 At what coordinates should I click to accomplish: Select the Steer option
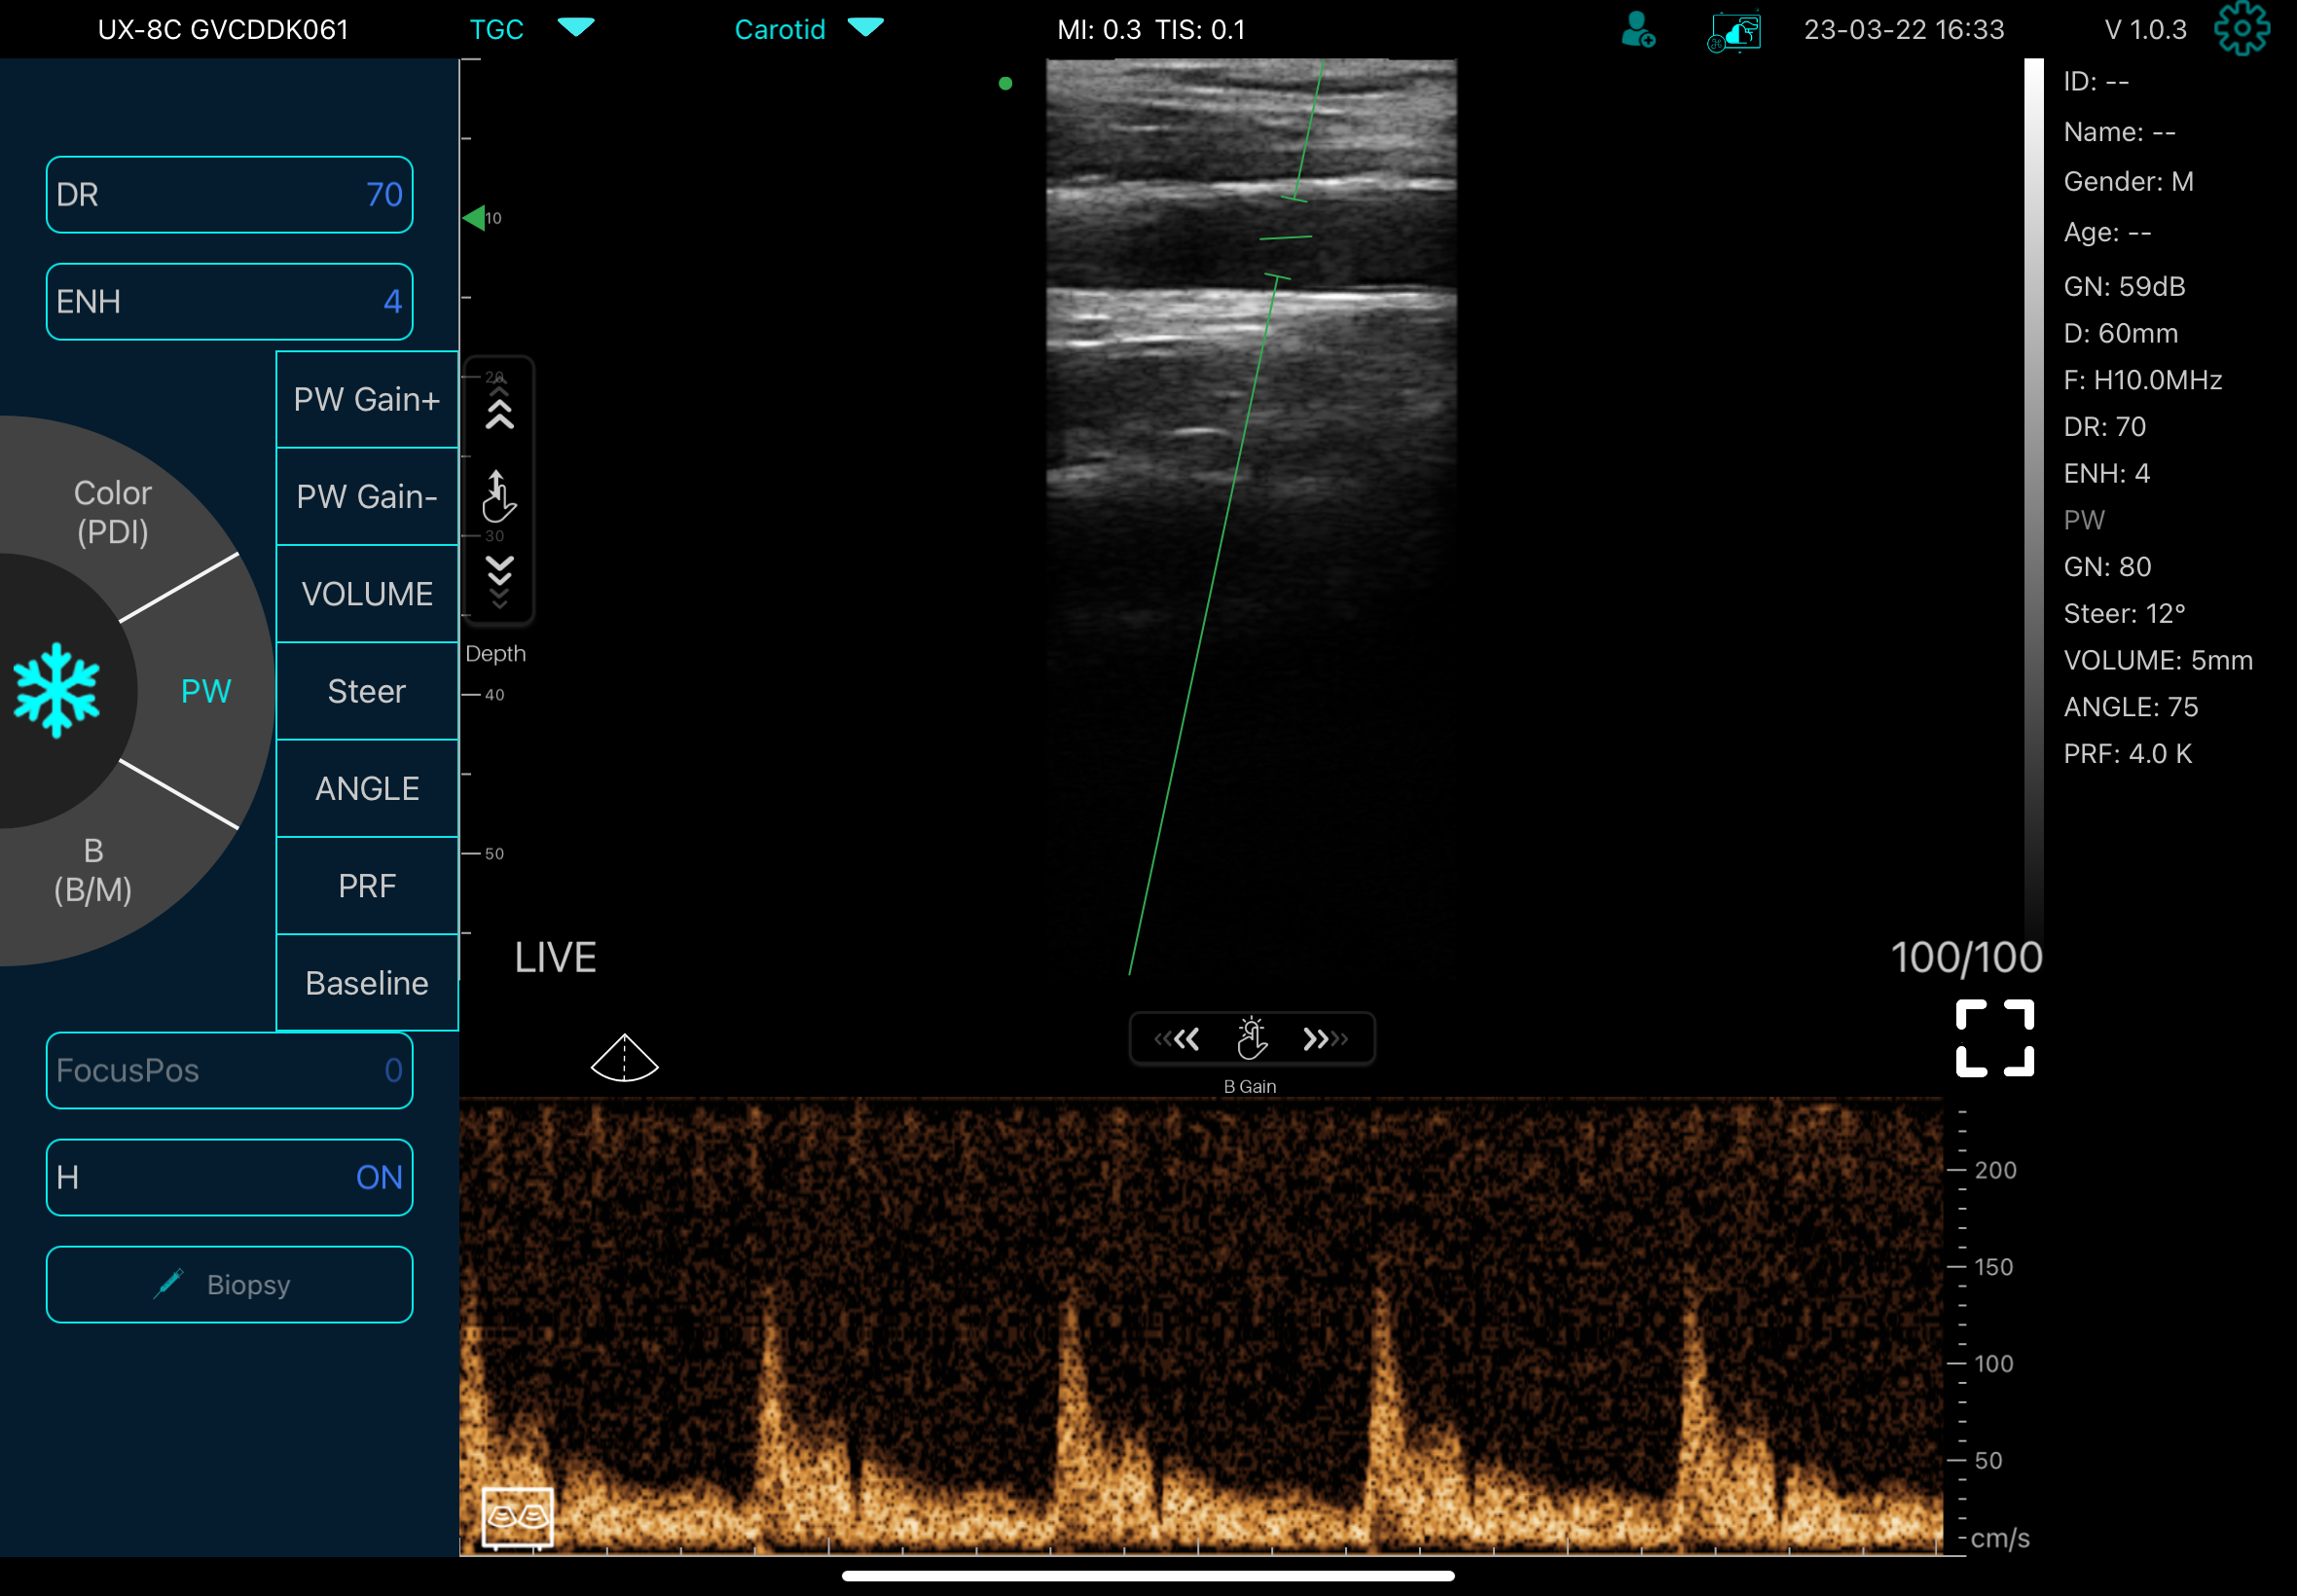[x=367, y=691]
